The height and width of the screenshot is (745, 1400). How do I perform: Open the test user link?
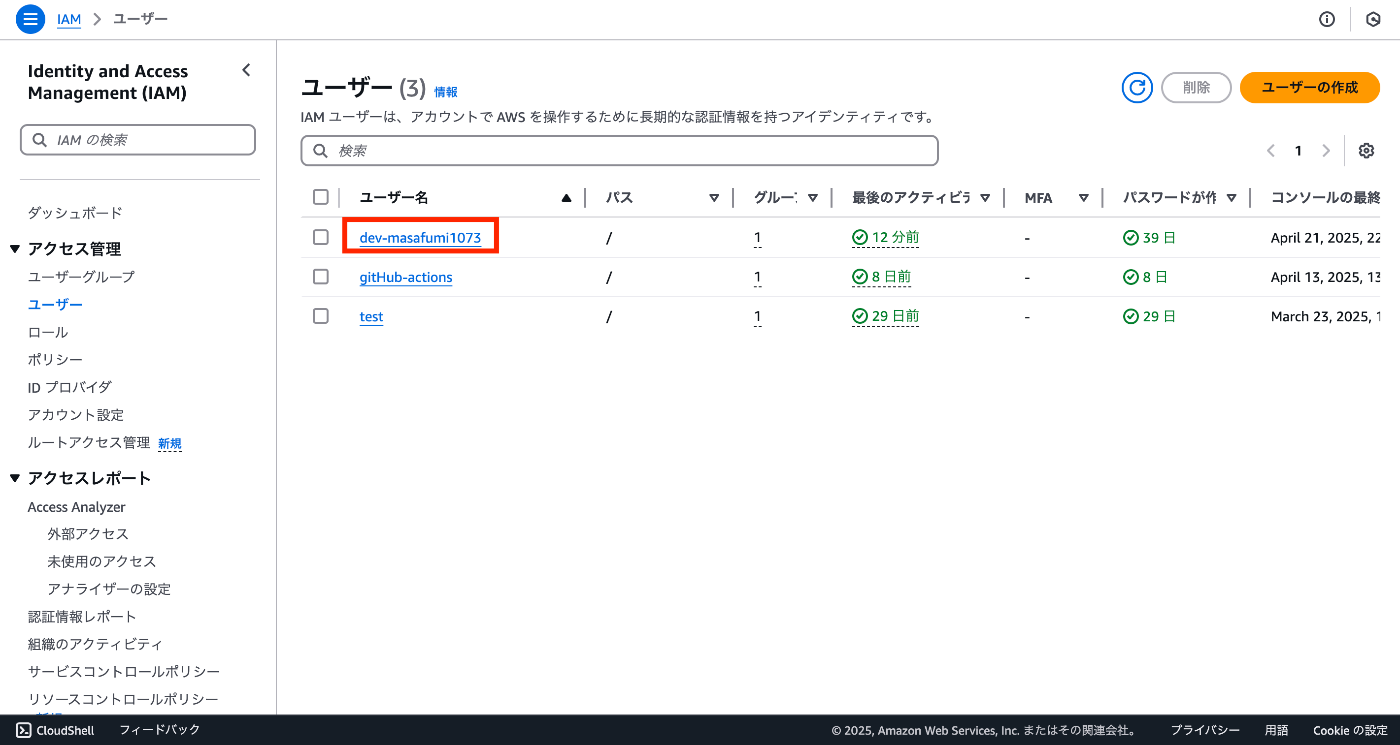click(371, 317)
